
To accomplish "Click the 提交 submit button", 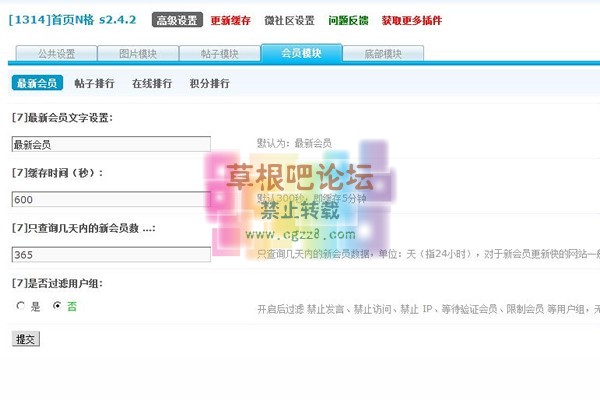I will [26, 339].
